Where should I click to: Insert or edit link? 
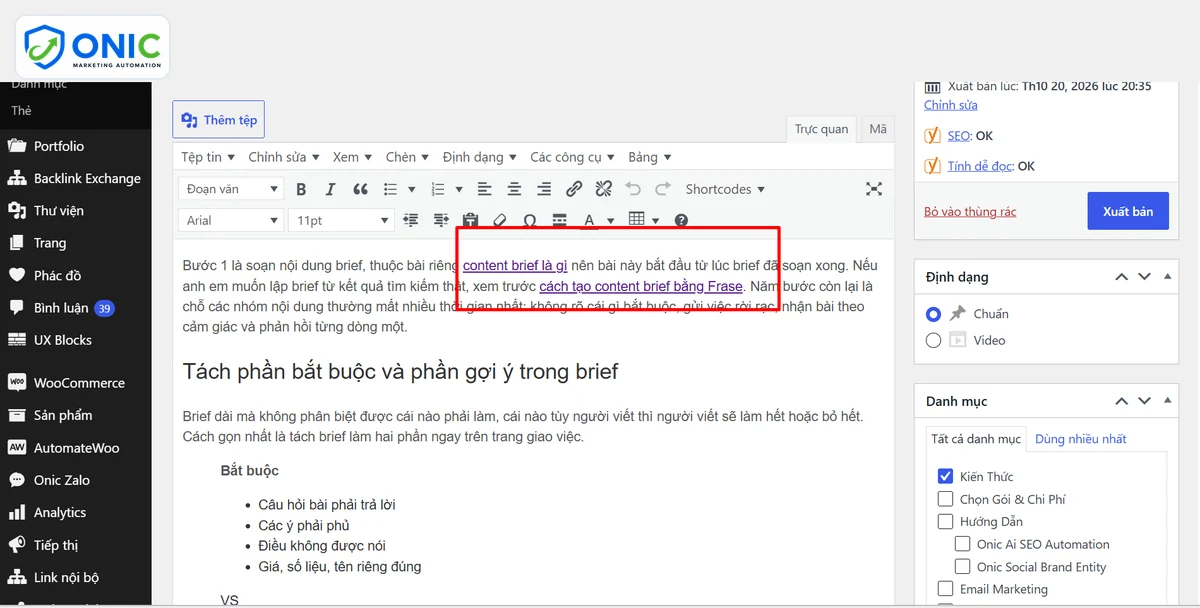point(574,189)
